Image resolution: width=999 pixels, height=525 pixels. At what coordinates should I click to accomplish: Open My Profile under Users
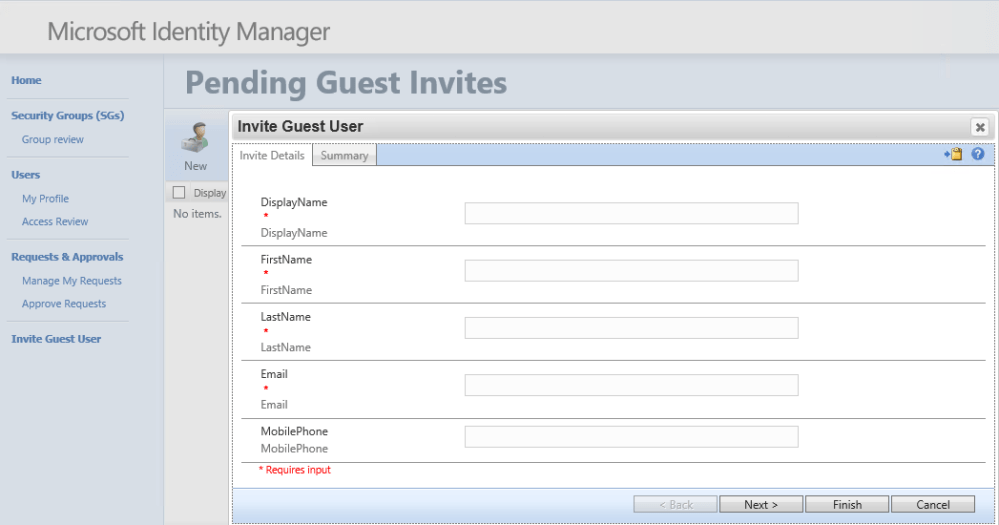click(x=45, y=199)
